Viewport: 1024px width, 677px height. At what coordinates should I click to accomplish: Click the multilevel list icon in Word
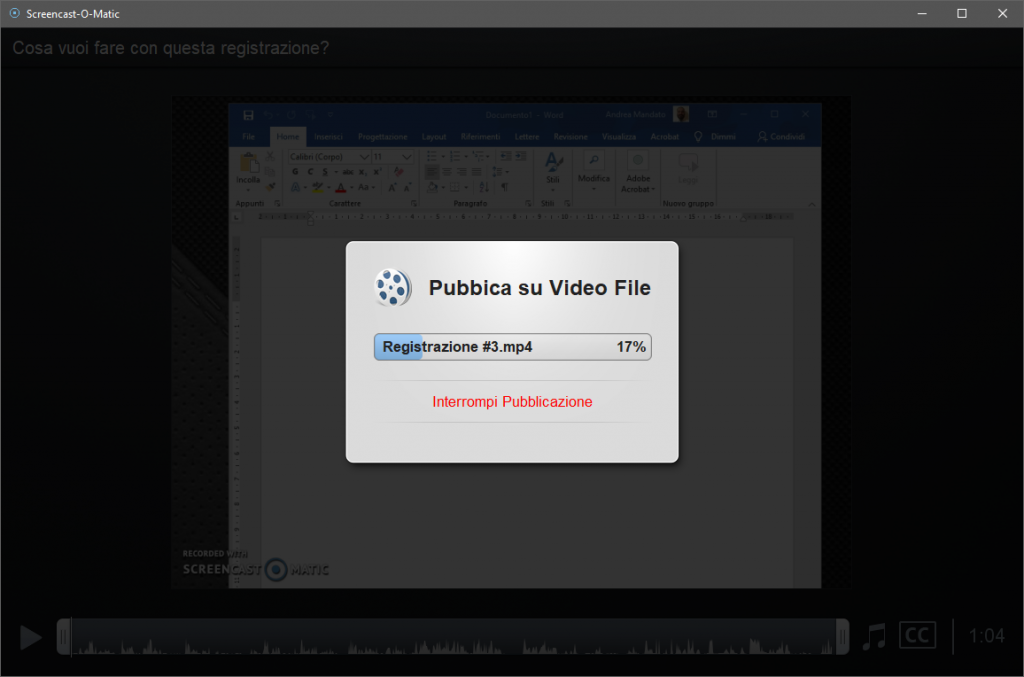[x=479, y=156]
